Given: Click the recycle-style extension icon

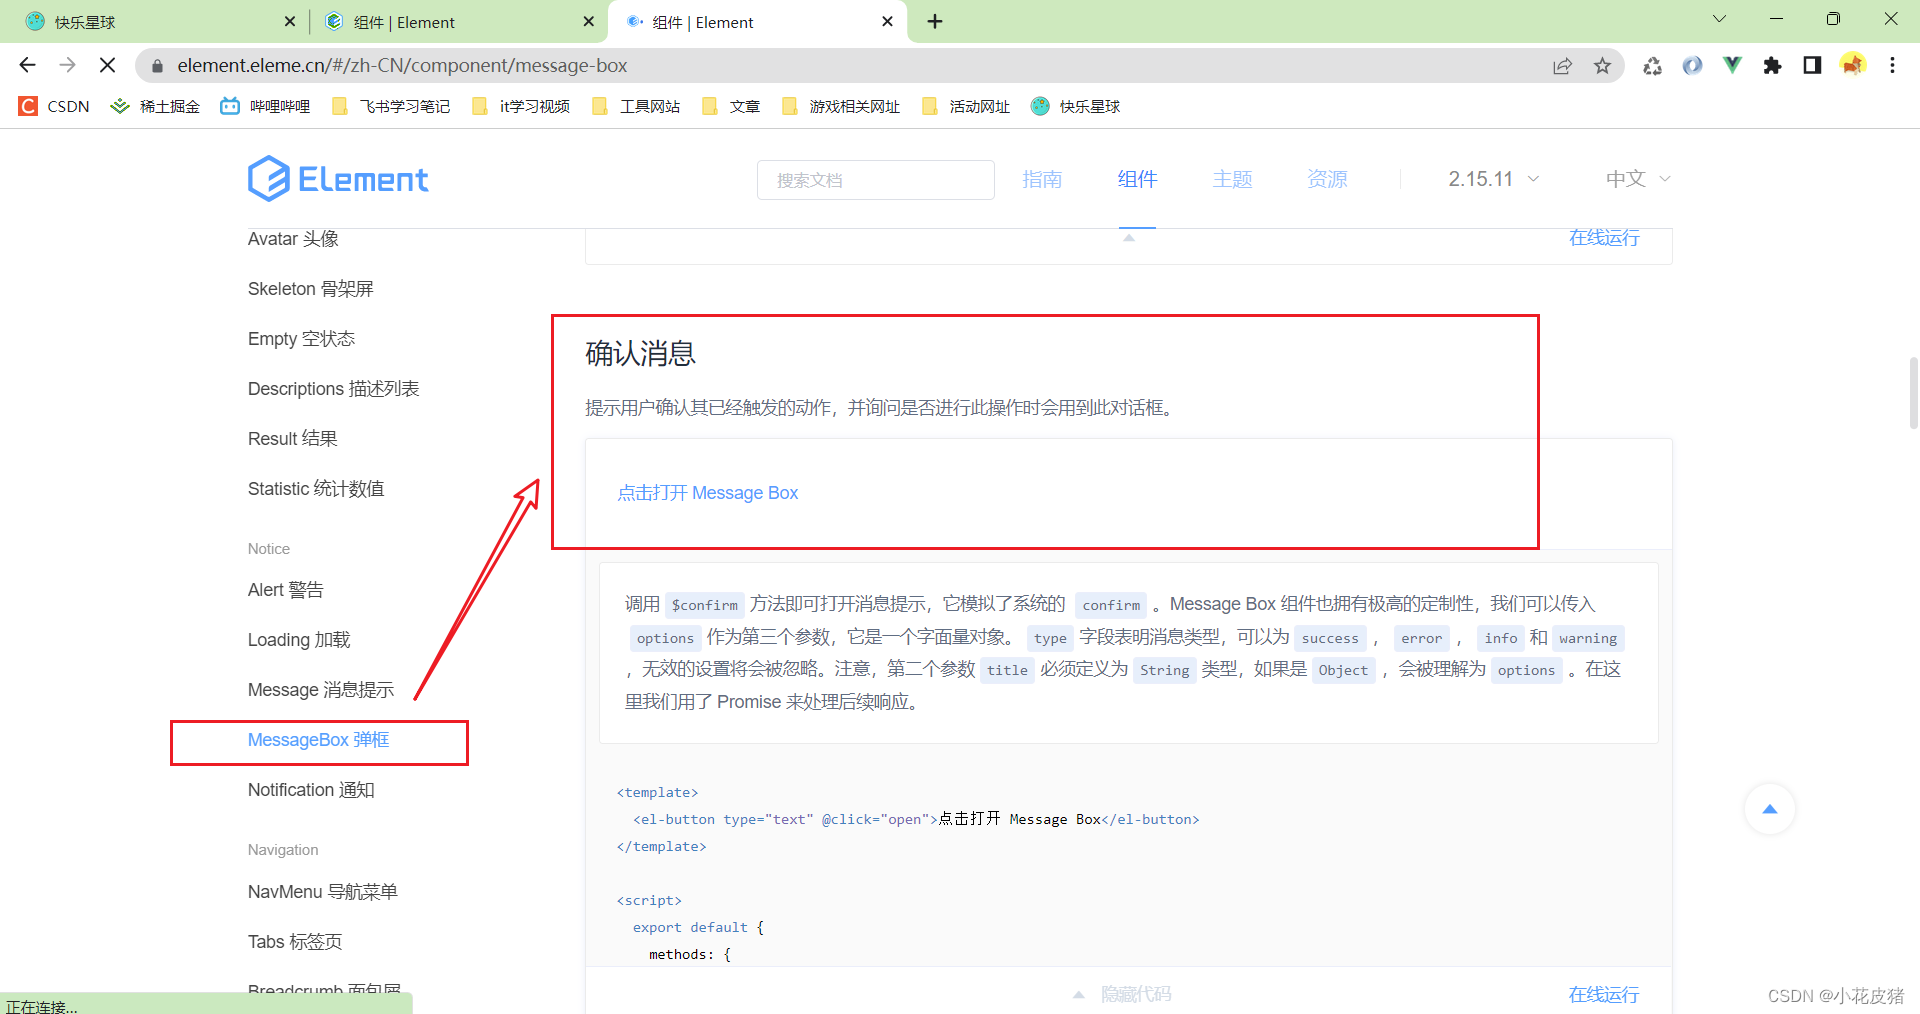Looking at the screenshot, I should tap(1652, 66).
